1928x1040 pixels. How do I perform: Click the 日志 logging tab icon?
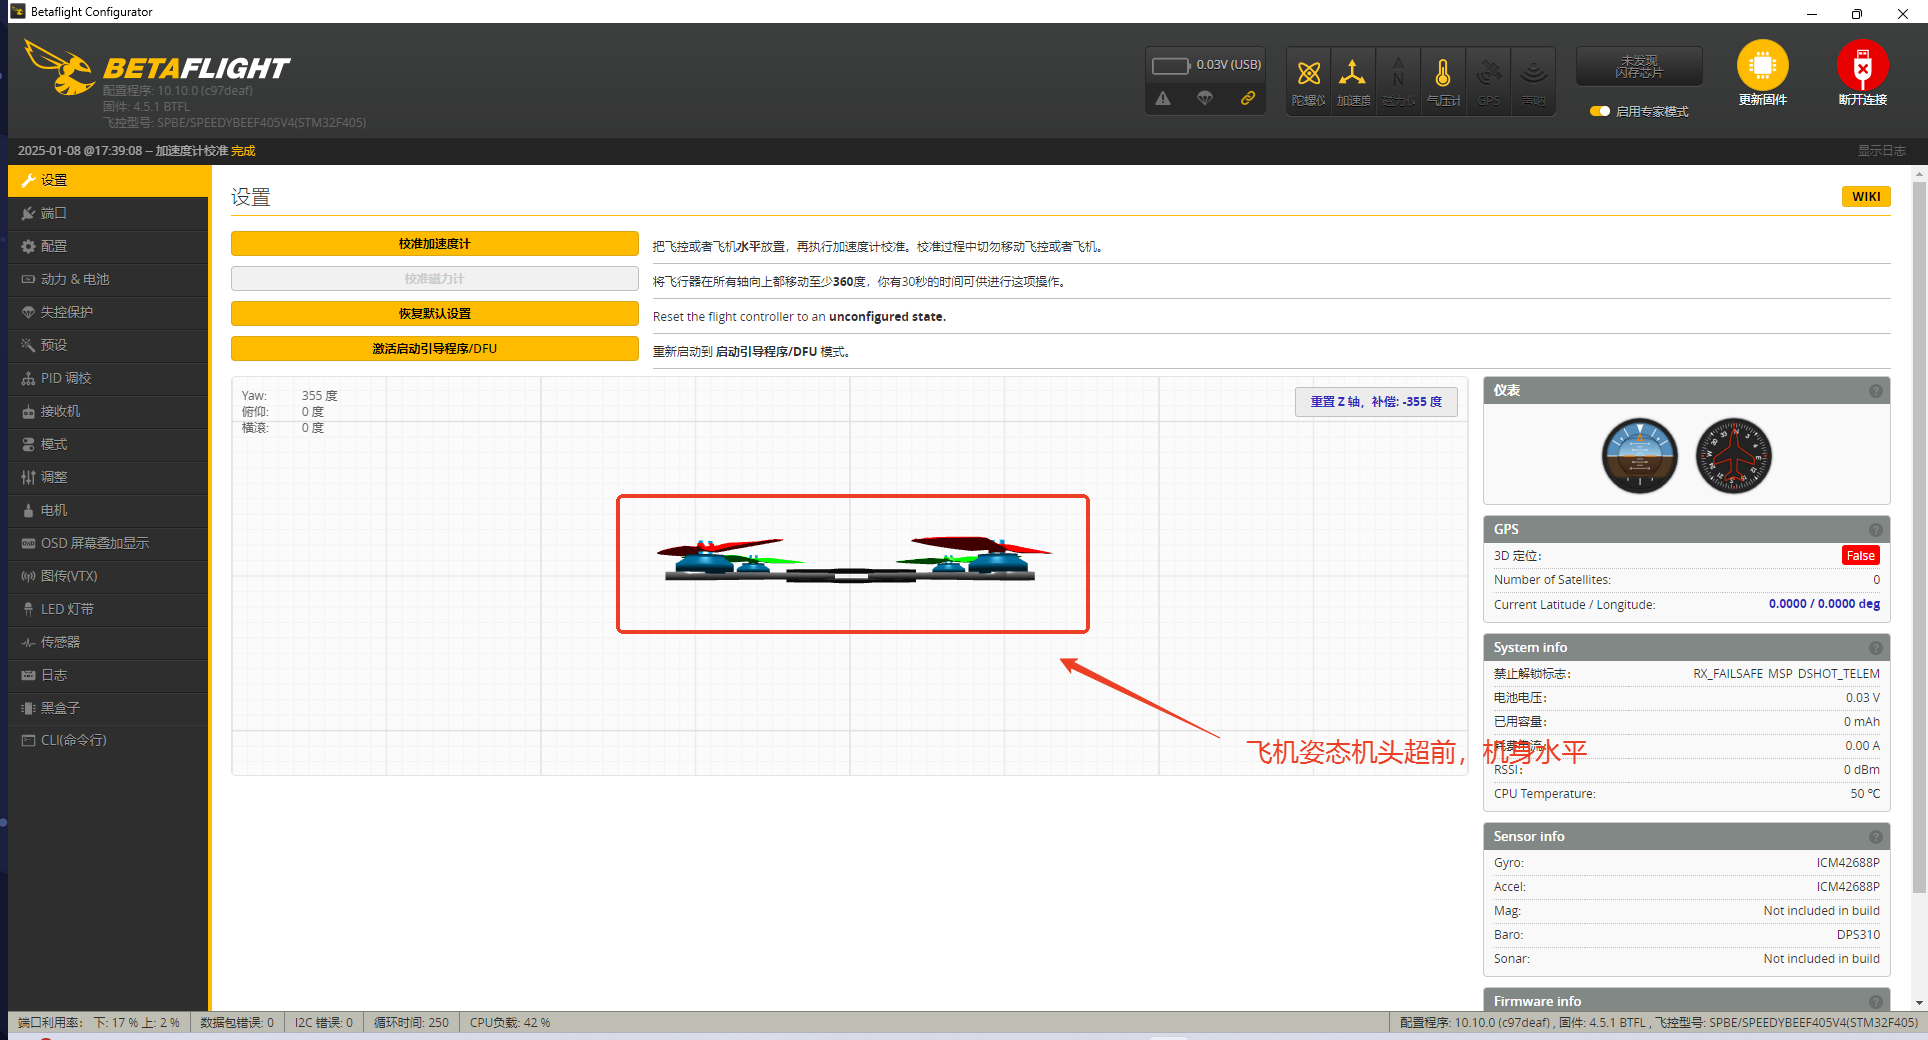pyautogui.click(x=28, y=675)
